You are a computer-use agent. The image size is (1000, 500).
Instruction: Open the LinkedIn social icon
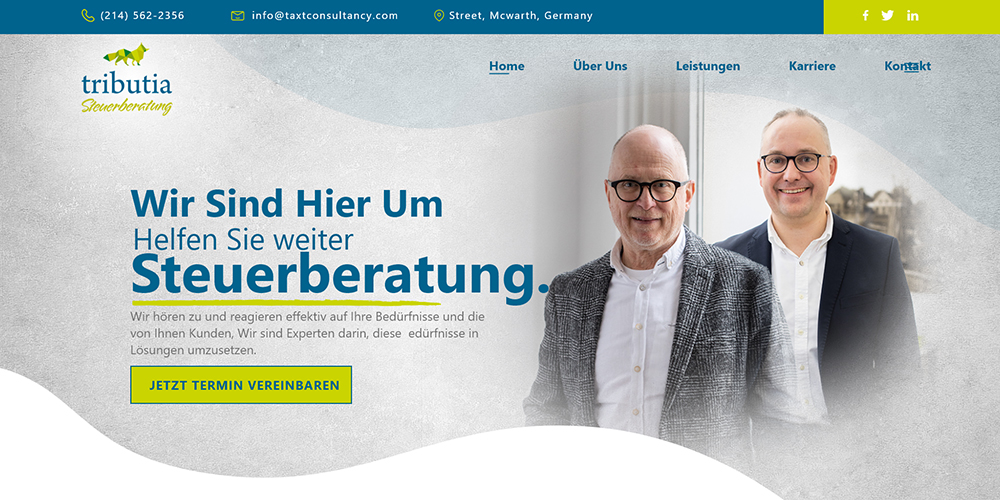pyautogui.click(x=913, y=16)
